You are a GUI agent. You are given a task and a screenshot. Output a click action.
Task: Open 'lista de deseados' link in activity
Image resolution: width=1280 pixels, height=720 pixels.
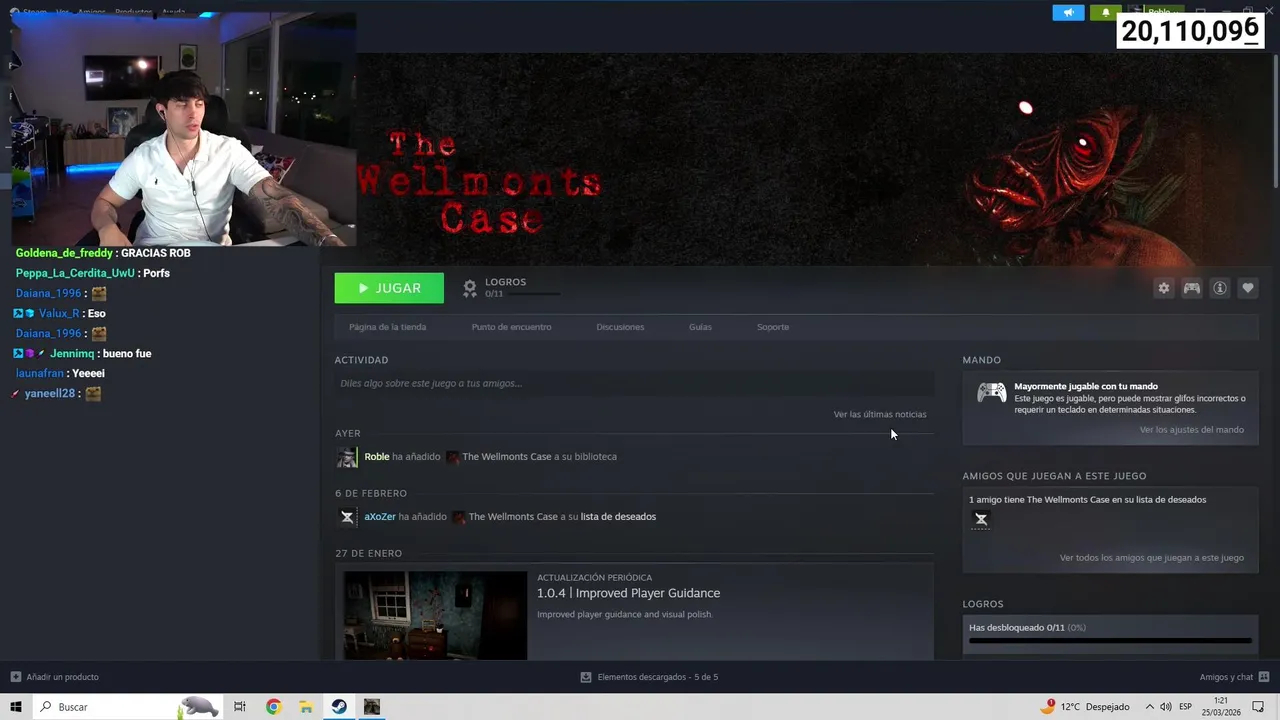tap(618, 517)
